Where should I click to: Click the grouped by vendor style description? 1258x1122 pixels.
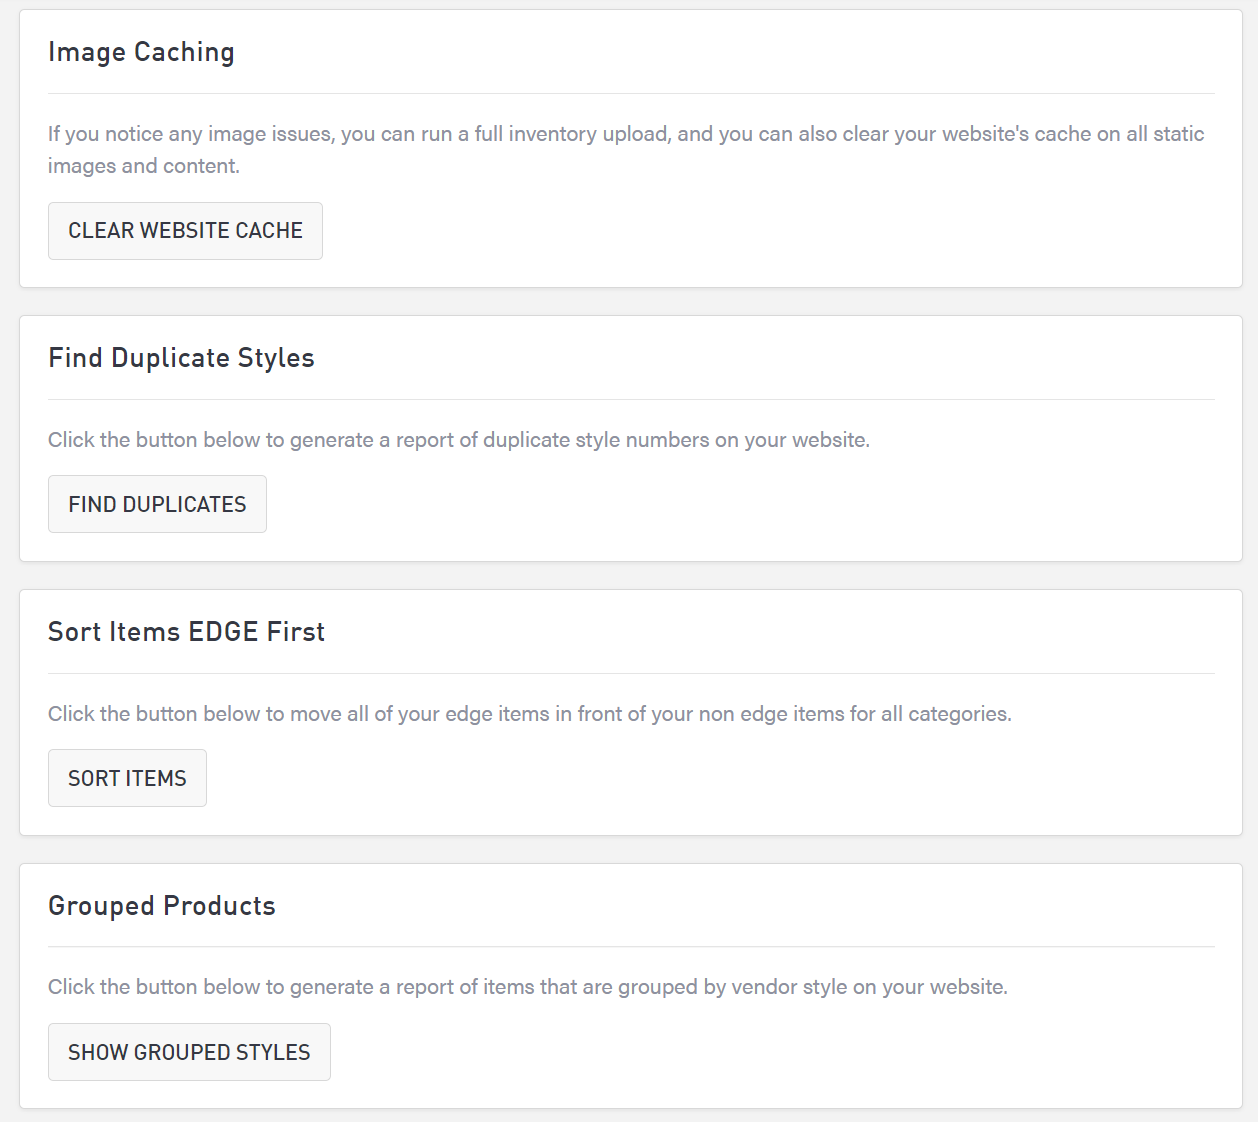pos(527,987)
